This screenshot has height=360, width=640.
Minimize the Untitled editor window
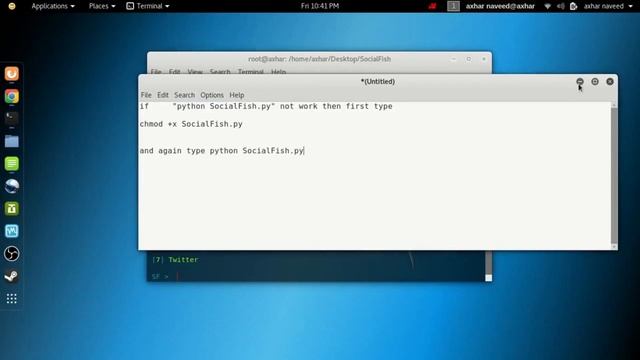click(580, 82)
